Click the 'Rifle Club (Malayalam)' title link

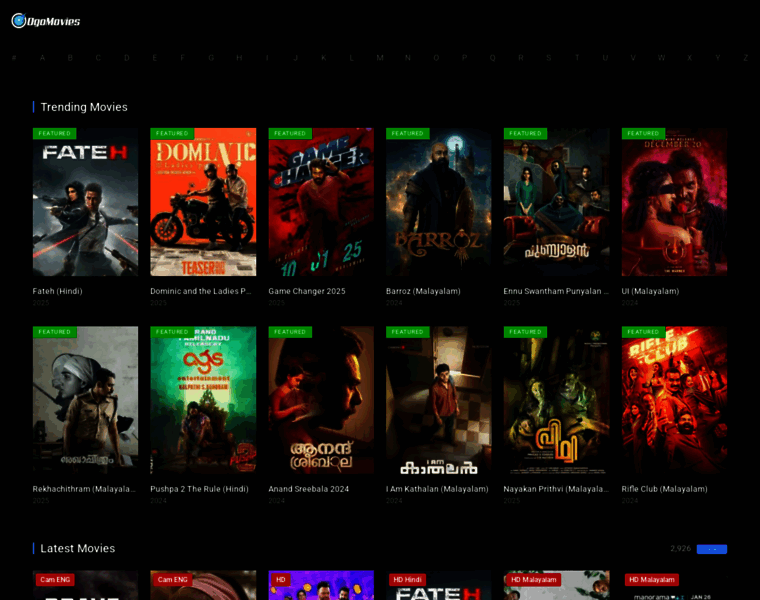(665, 489)
